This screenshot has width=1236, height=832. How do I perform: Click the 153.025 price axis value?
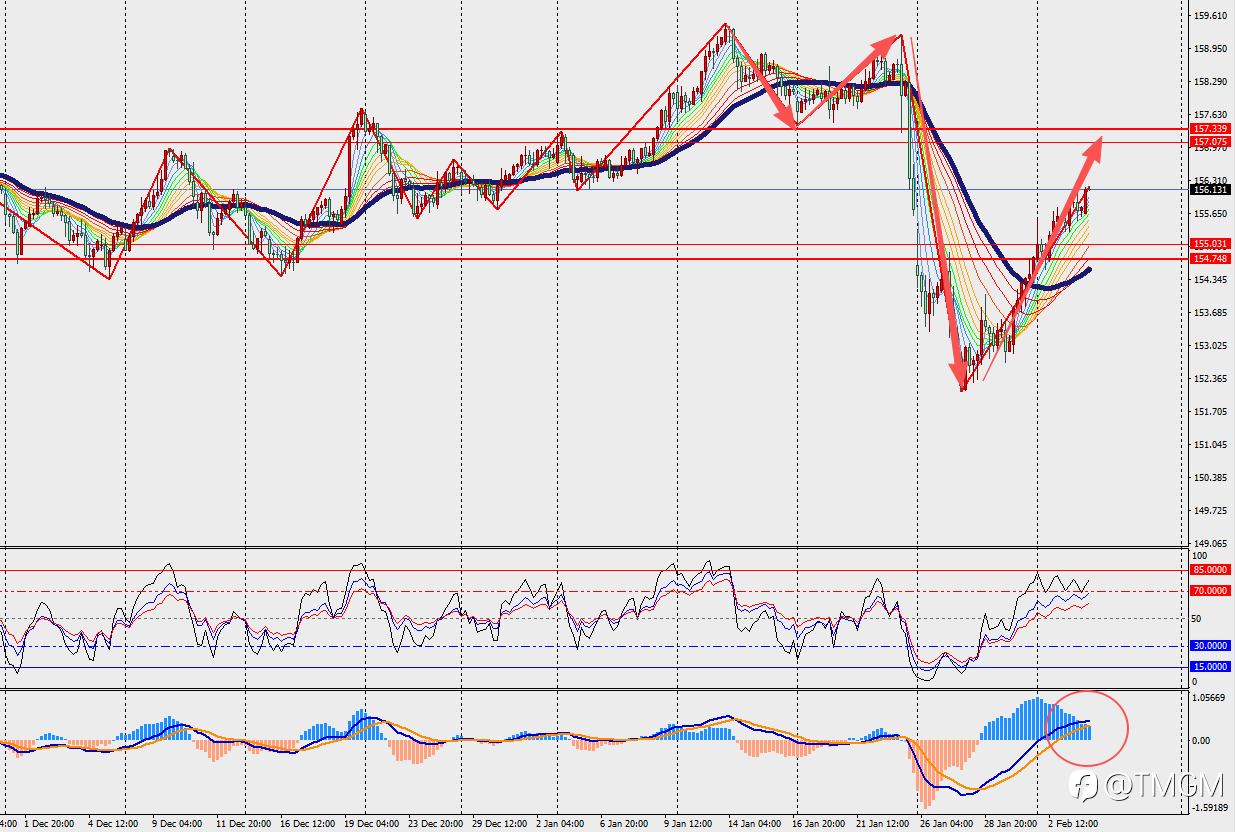click(x=1211, y=346)
